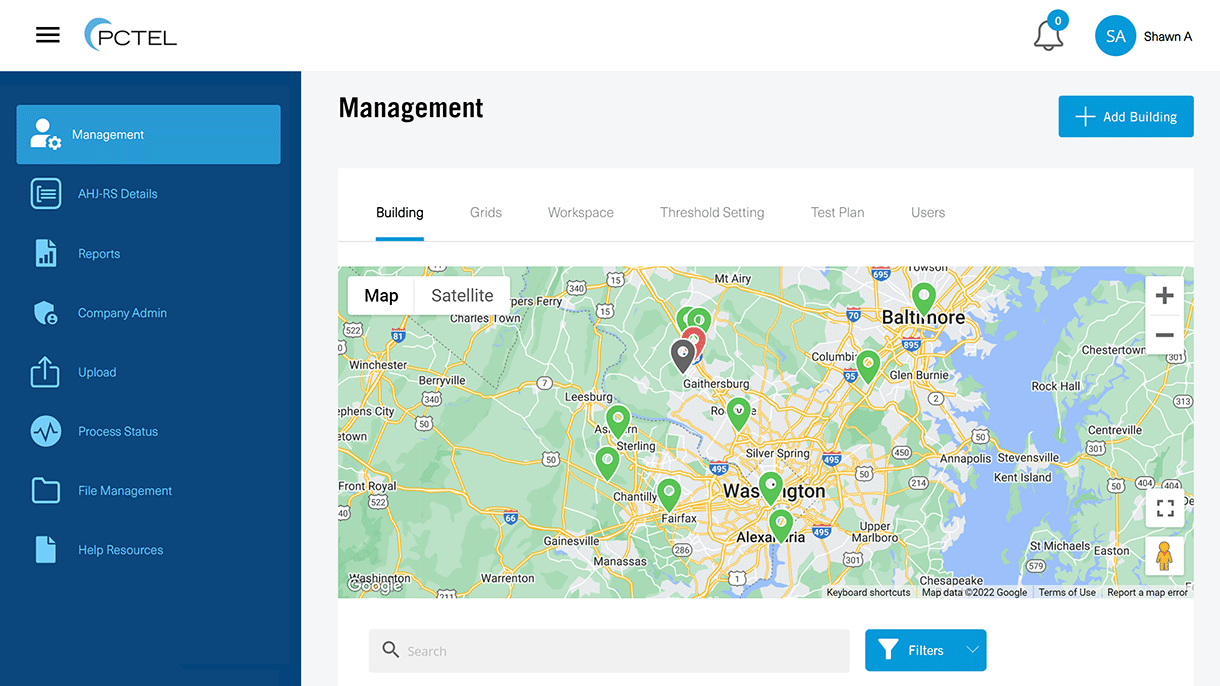Select the Street View pegman icon
The width and height of the screenshot is (1220, 686).
[x=1164, y=556]
